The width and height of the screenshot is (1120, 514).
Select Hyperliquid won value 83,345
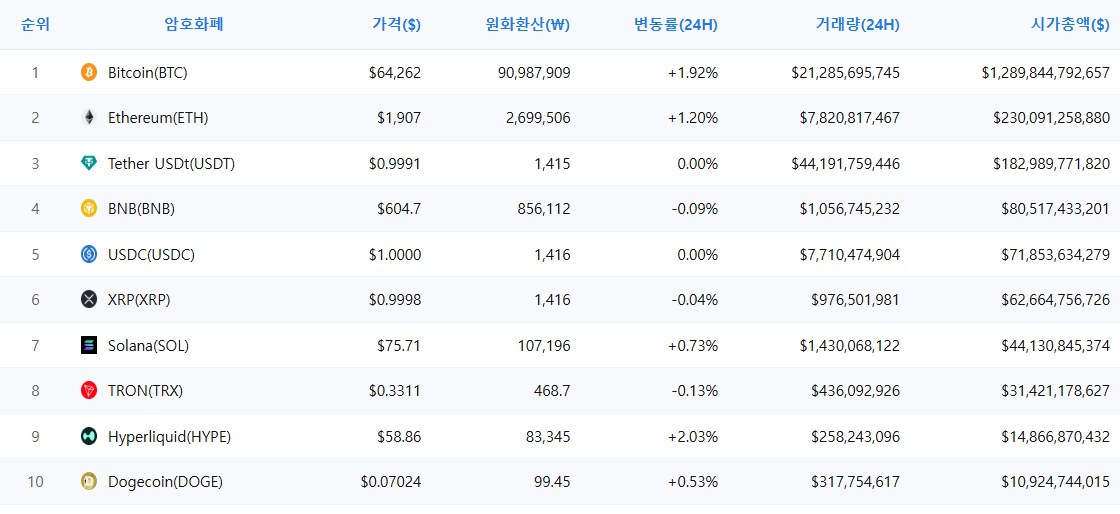tap(546, 436)
